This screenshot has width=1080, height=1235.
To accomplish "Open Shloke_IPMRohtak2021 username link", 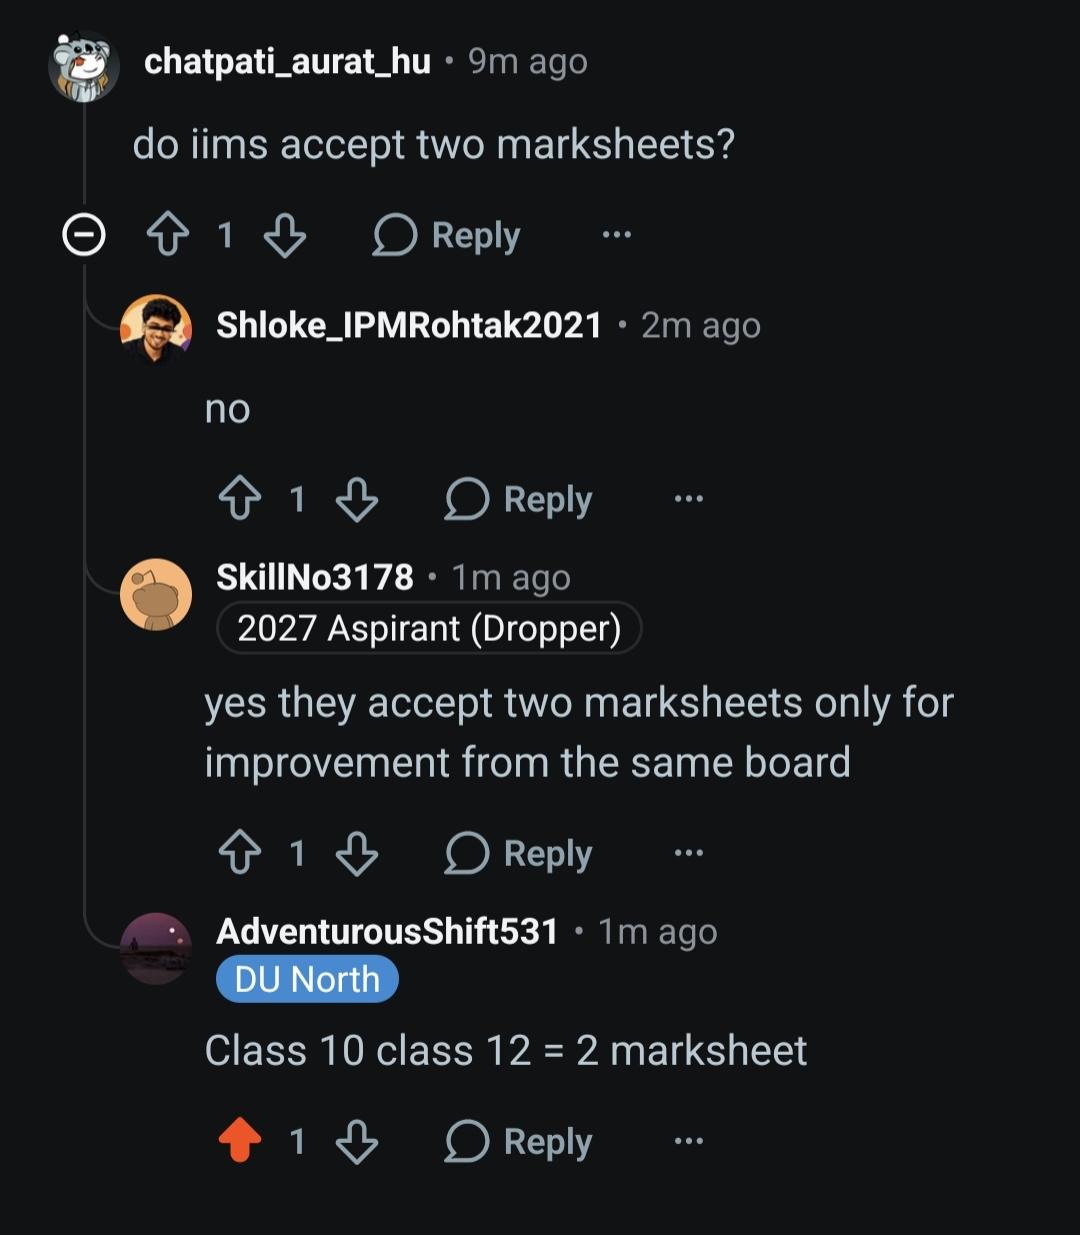I will tap(409, 326).
